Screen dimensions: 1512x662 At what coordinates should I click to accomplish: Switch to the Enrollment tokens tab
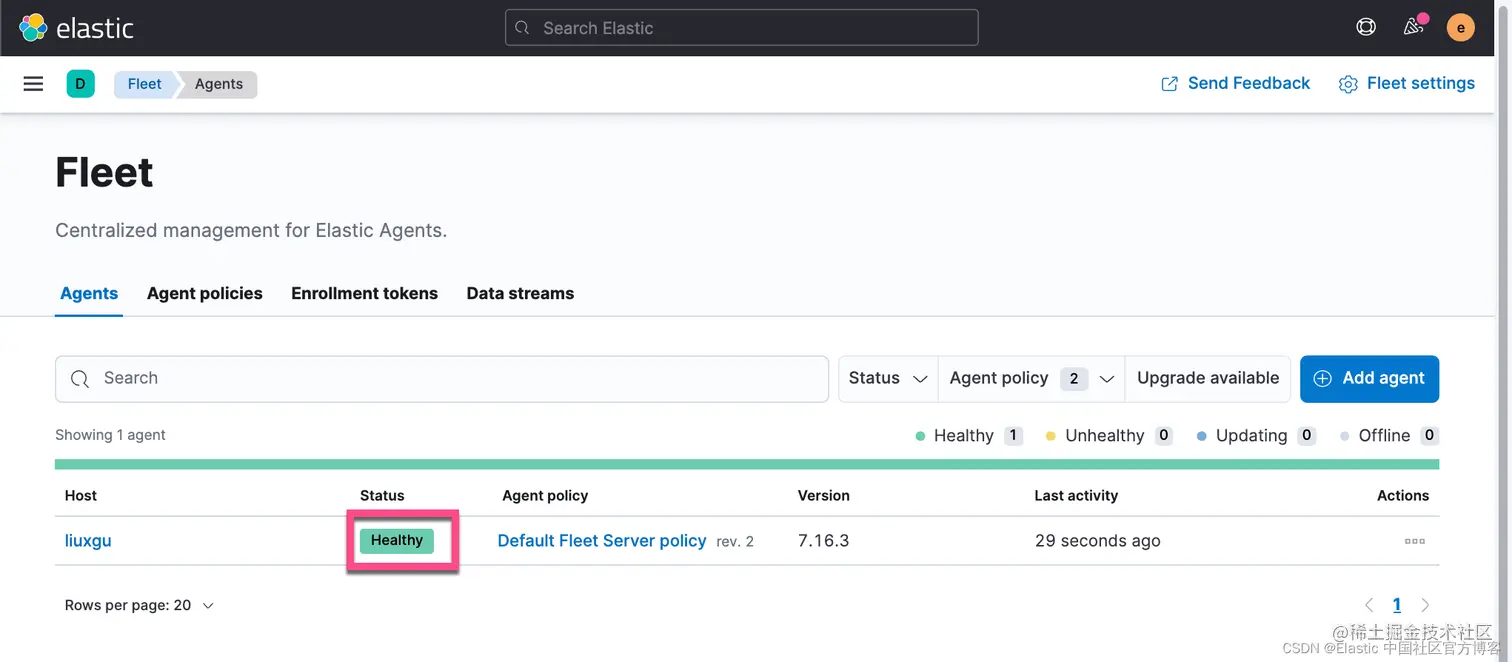point(364,293)
